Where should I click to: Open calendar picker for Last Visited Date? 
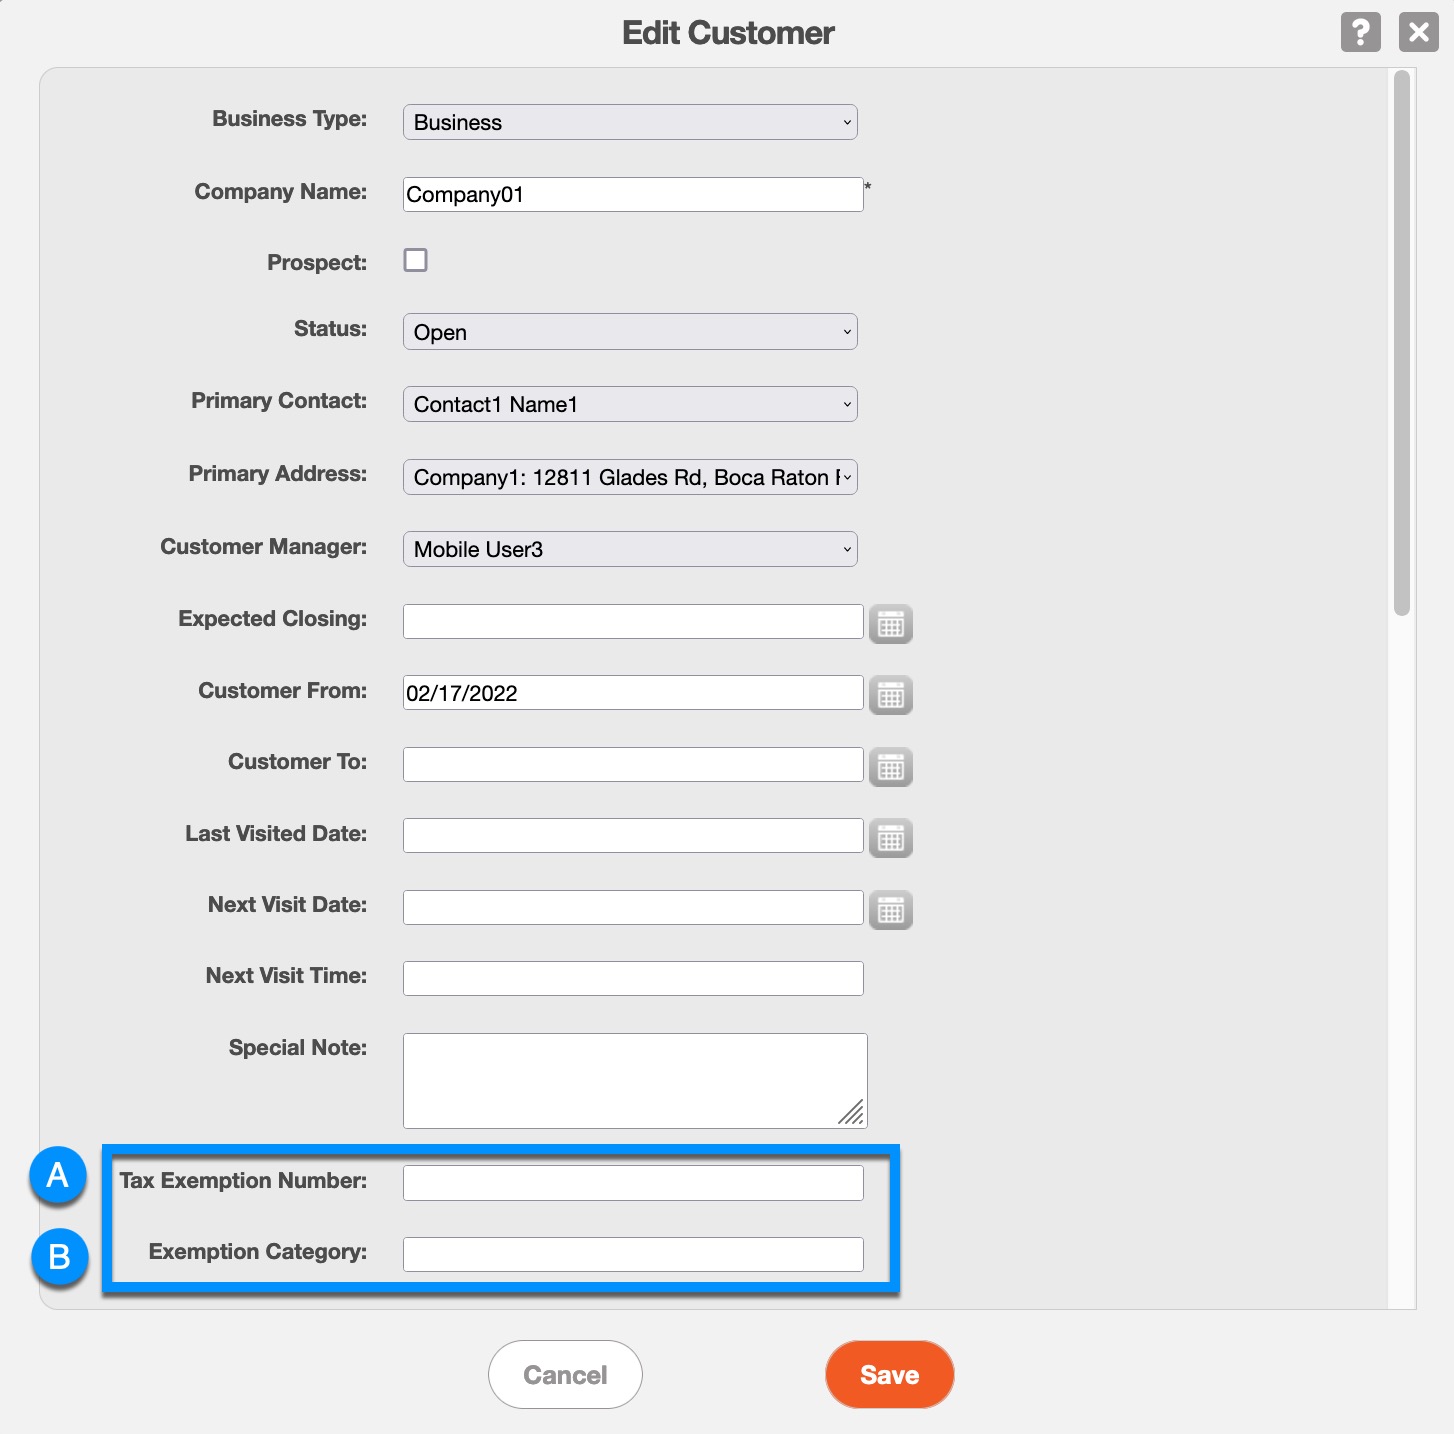(890, 838)
